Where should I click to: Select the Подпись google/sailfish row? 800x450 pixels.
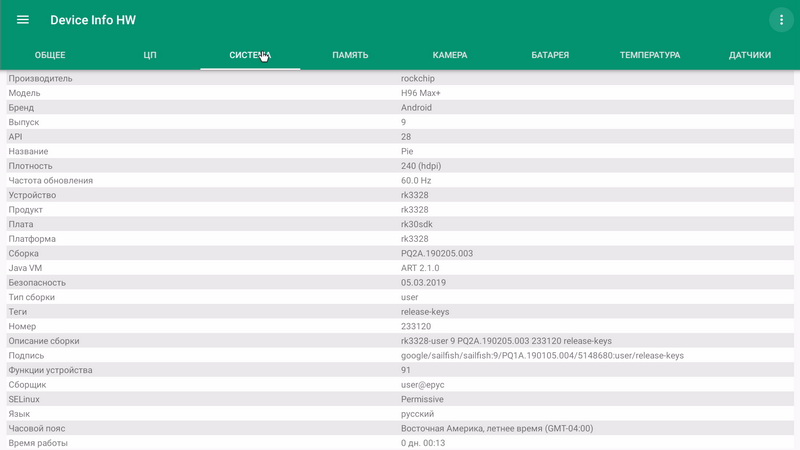pyautogui.click(x=400, y=356)
